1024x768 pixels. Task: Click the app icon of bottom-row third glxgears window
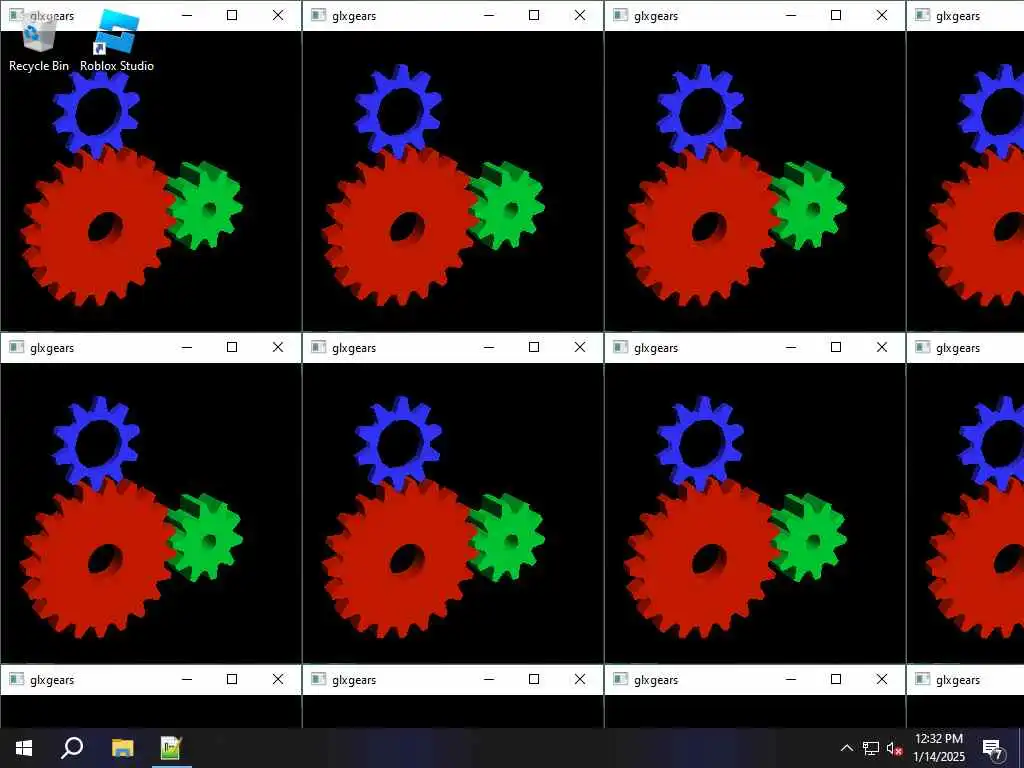[620, 679]
